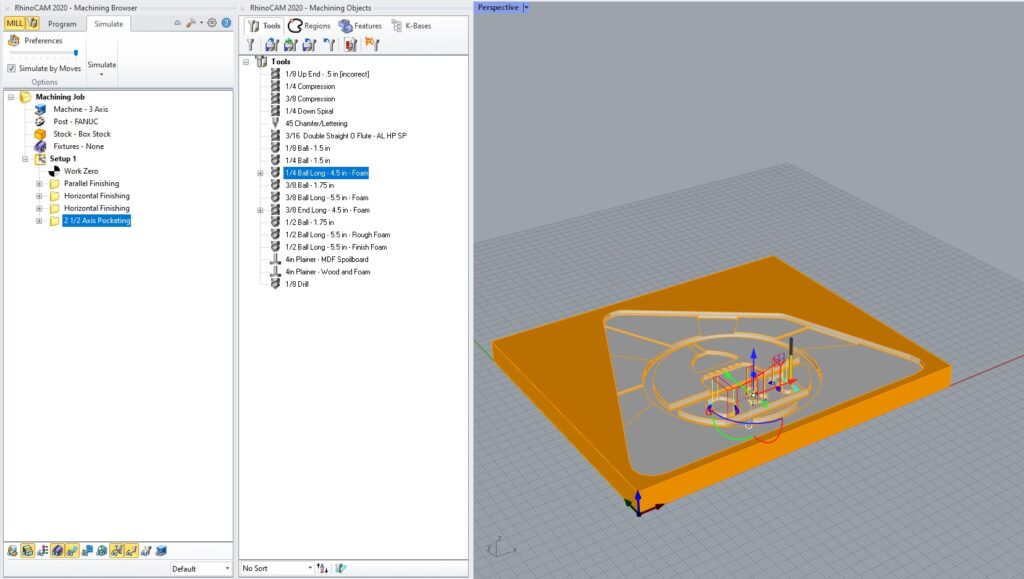Open the blue help icon
Image resolution: width=1024 pixels, height=579 pixels.
[x=226, y=23]
